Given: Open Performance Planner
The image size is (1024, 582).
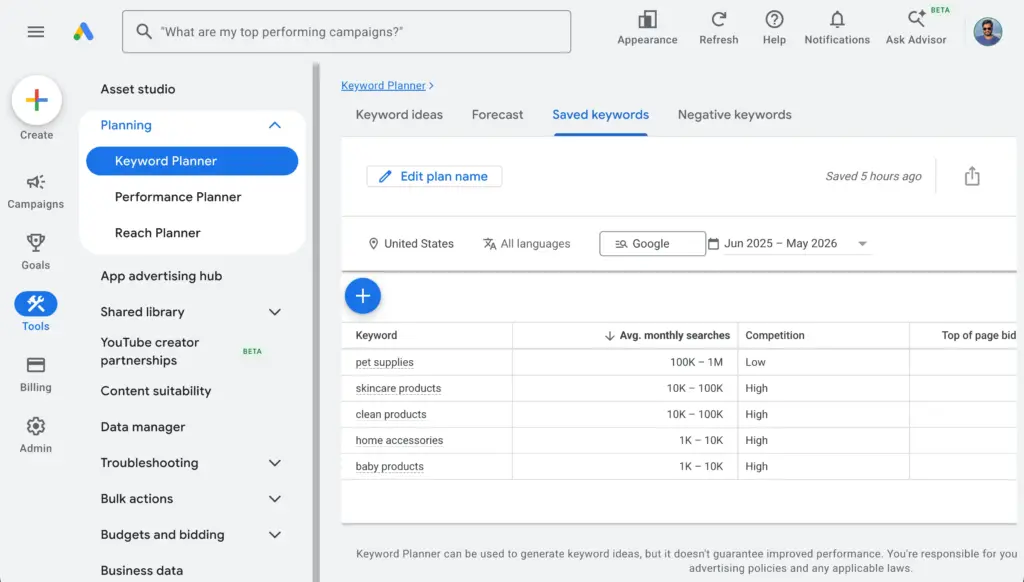Looking at the screenshot, I should pos(178,197).
